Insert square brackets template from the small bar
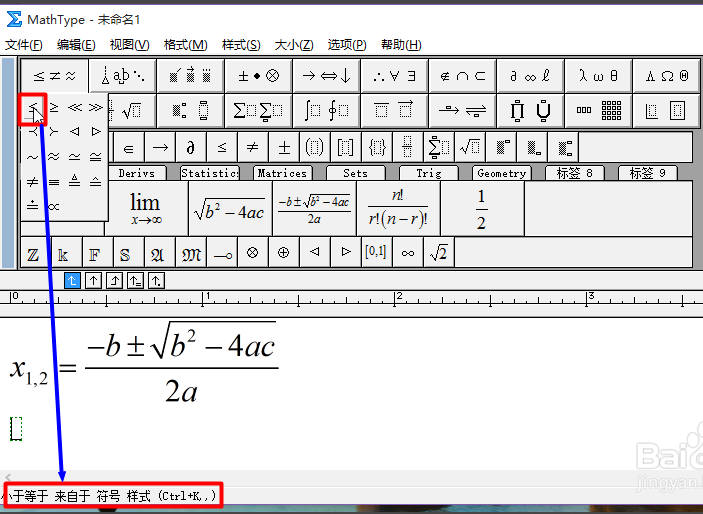 345,147
